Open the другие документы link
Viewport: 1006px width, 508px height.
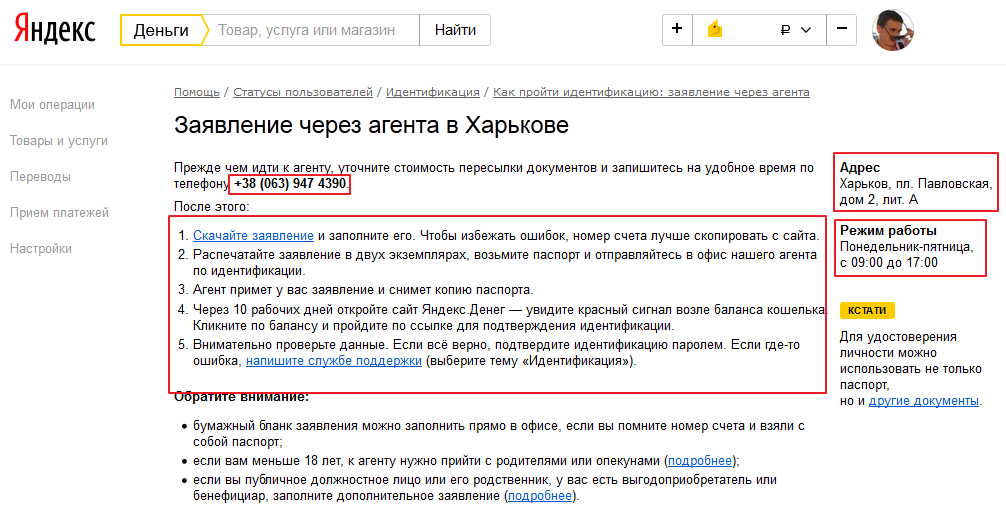(x=923, y=400)
